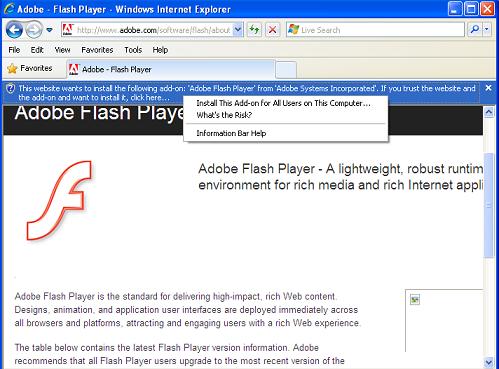This screenshot has width=499, height=369.
Task: Click the Stop loading red X button
Action: click(x=272, y=30)
